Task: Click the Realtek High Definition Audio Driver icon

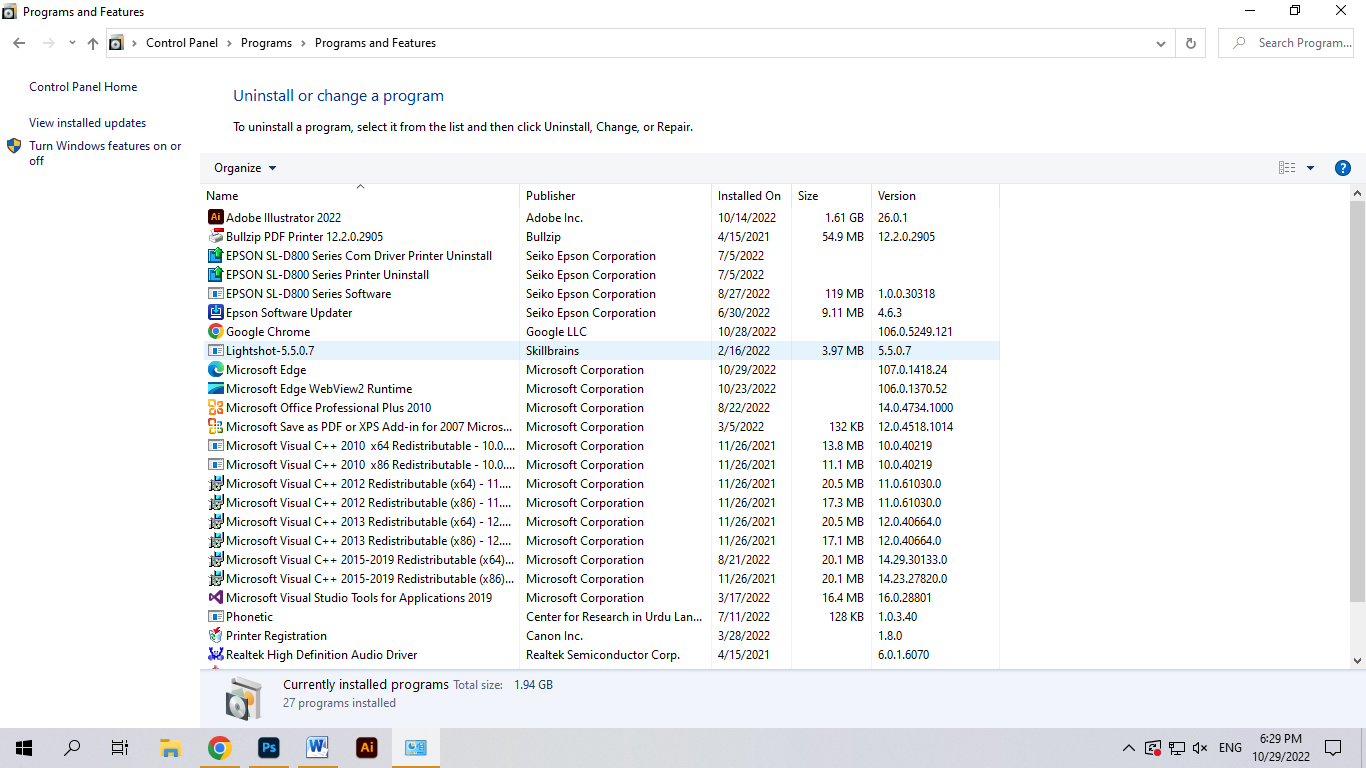Action: click(x=215, y=654)
